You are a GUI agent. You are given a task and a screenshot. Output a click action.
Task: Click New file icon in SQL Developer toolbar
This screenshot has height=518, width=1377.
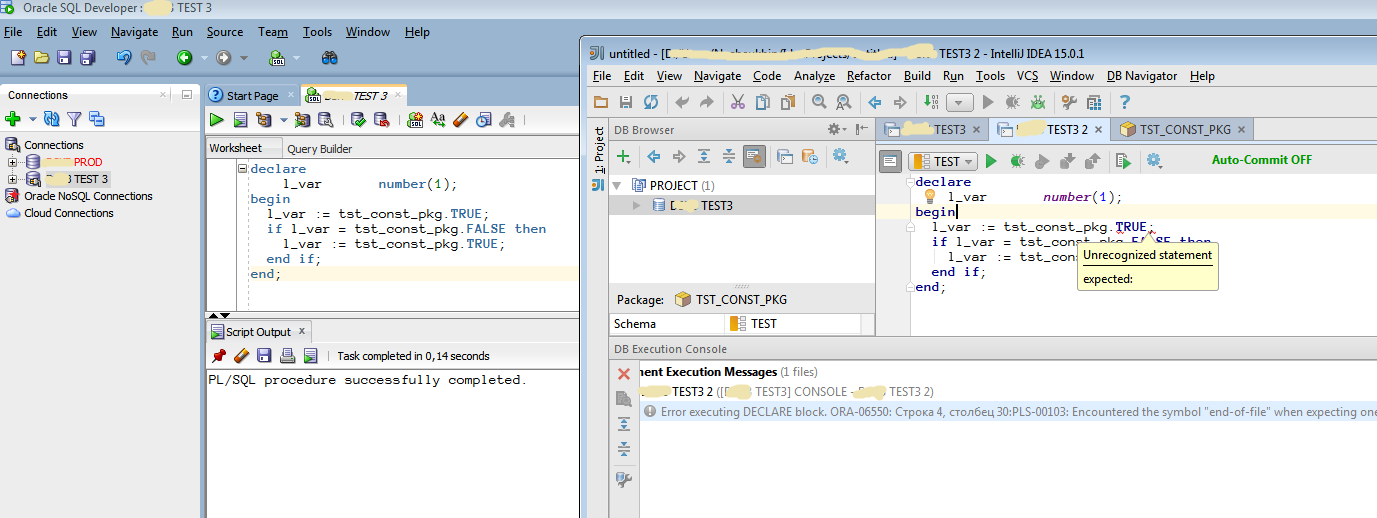point(17,58)
